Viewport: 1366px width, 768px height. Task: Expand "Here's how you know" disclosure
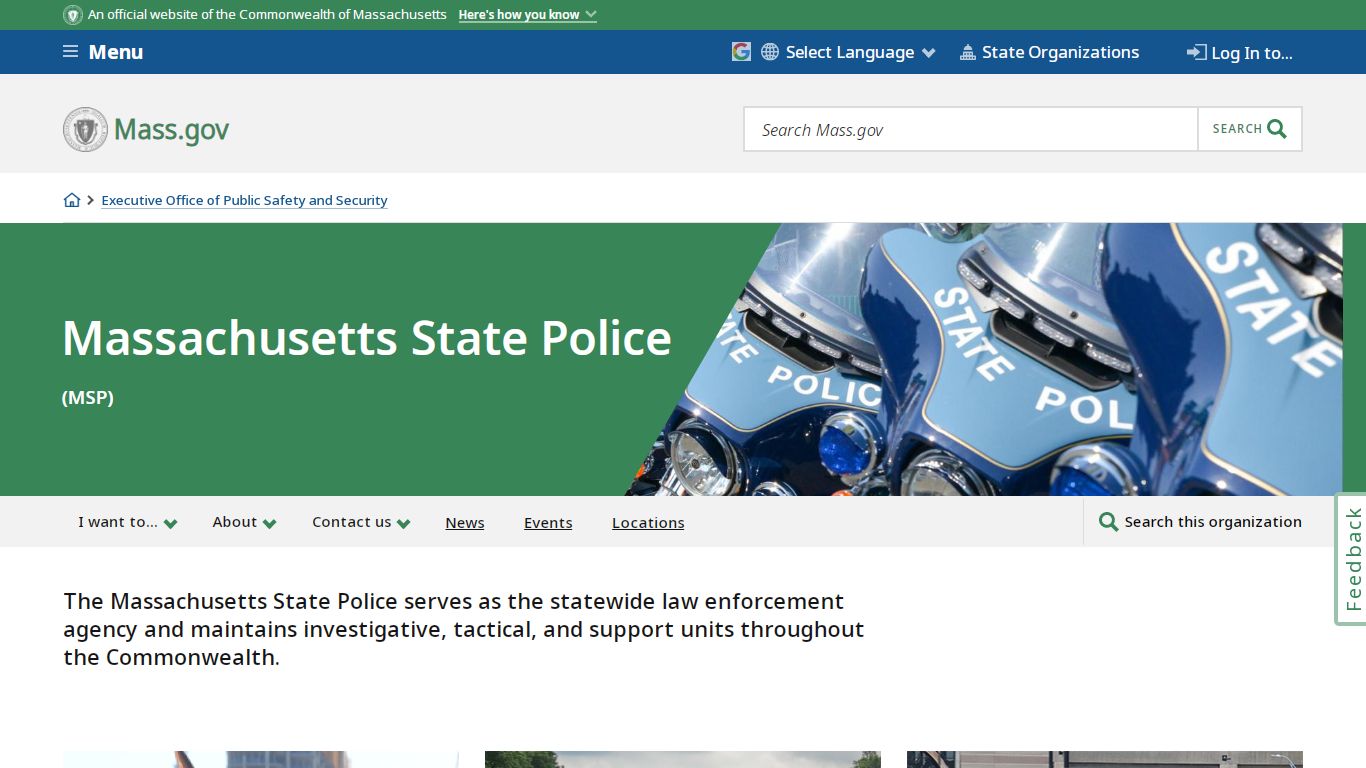528,15
